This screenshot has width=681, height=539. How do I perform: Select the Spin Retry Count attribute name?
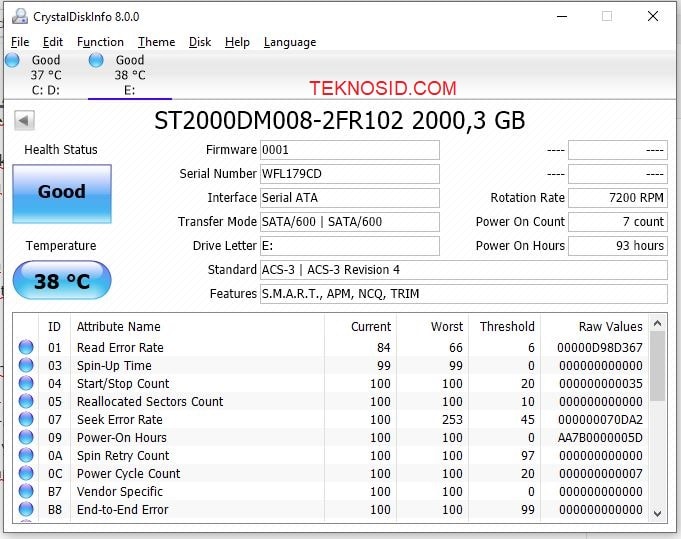pos(123,456)
